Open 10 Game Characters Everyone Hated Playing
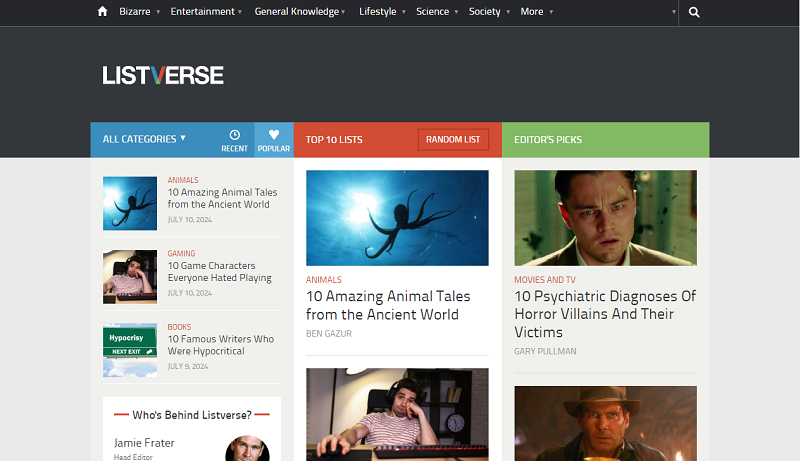Image resolution: width=800 pixels, height=461 pixels. click(219, 272)
